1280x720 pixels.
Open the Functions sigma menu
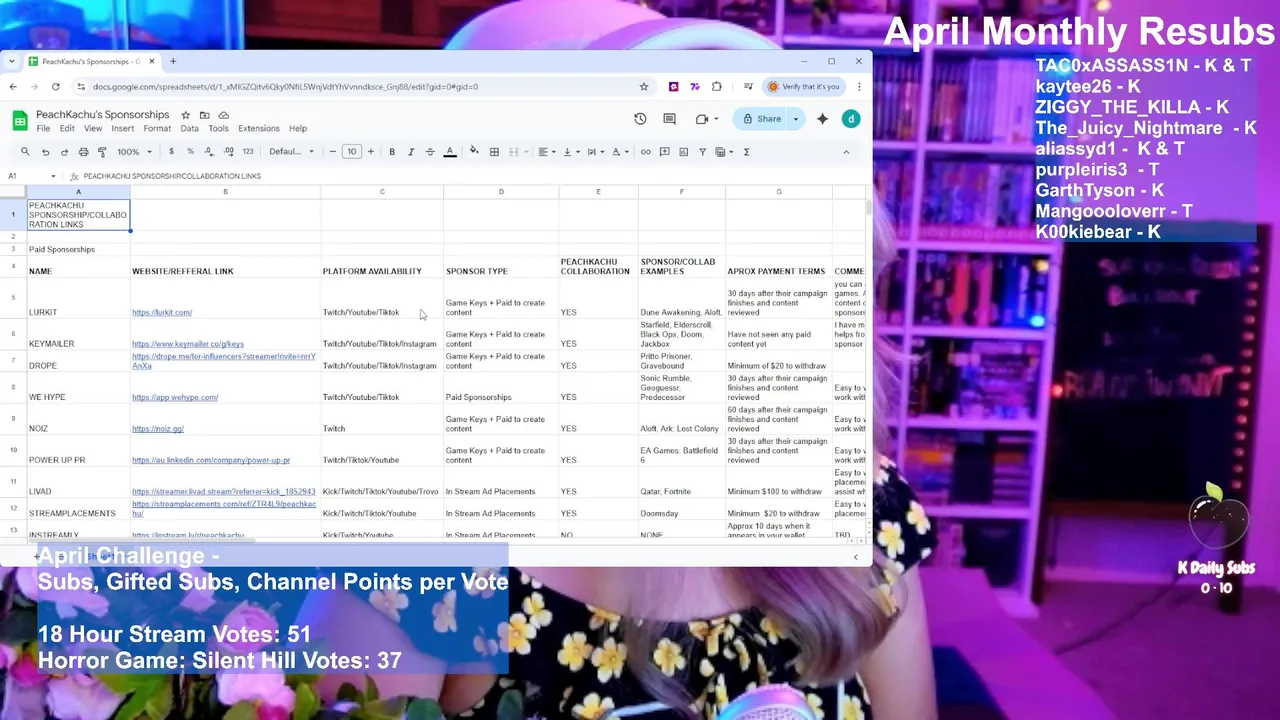[746, 152]
